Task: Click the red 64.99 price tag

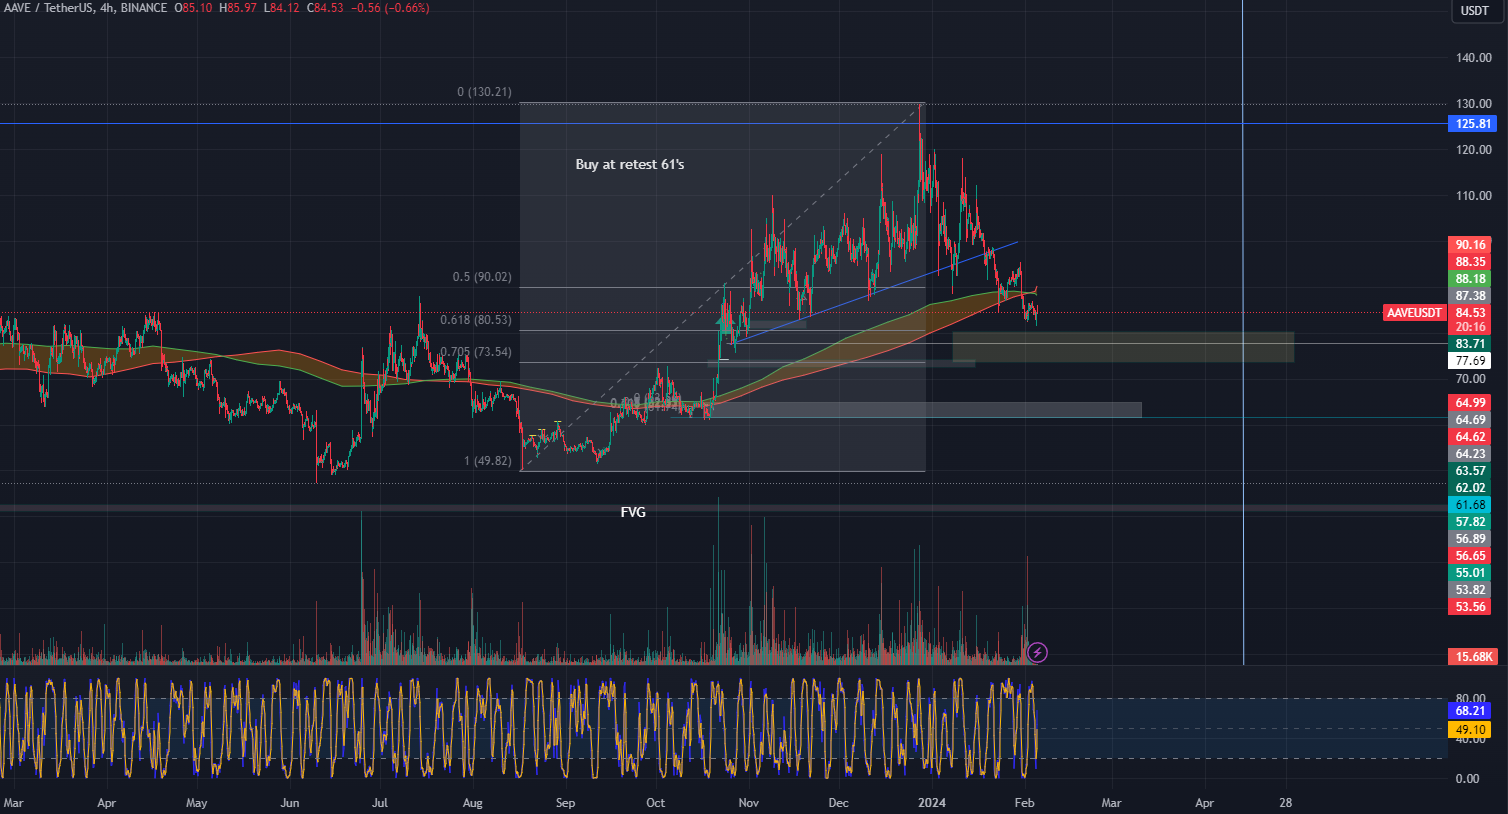Action: 1470,403
